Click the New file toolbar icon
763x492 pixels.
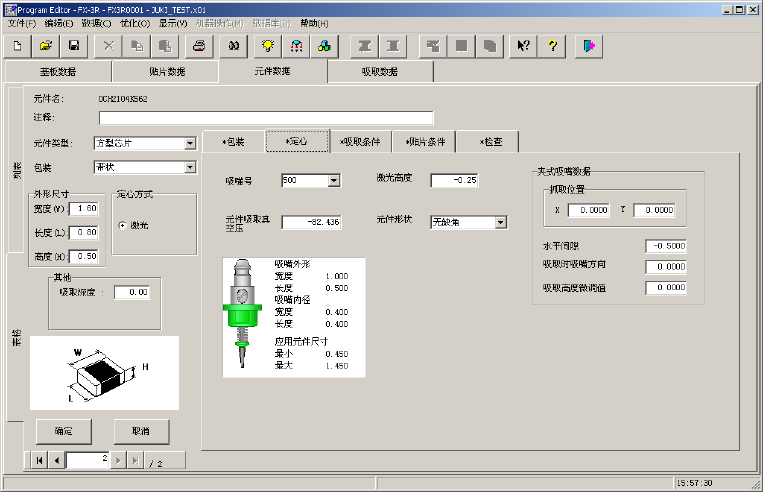[x=18, y=46]
